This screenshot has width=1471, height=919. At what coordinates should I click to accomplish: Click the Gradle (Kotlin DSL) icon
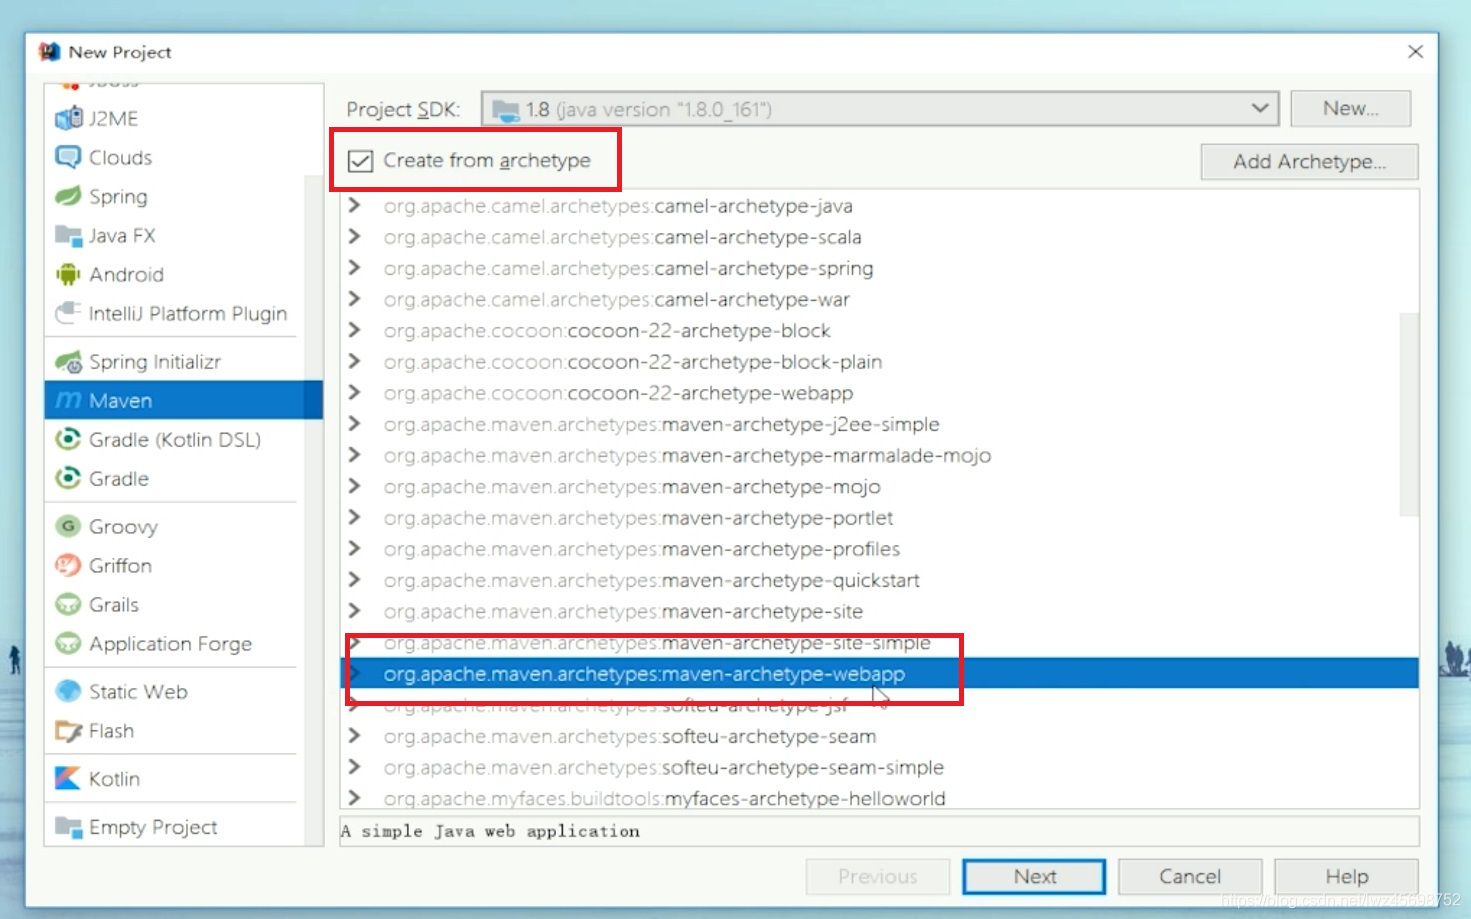[68, 439]
